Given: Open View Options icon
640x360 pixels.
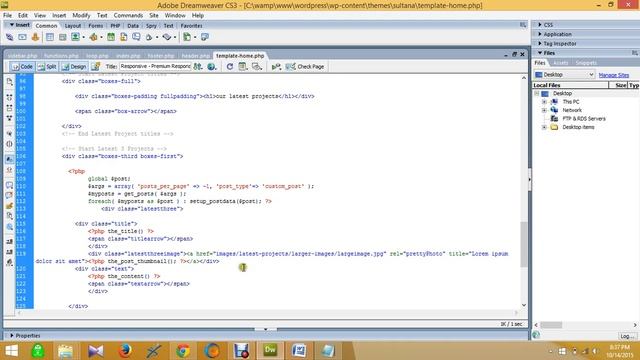Looking at the screenshot, I should click(243, 67).
